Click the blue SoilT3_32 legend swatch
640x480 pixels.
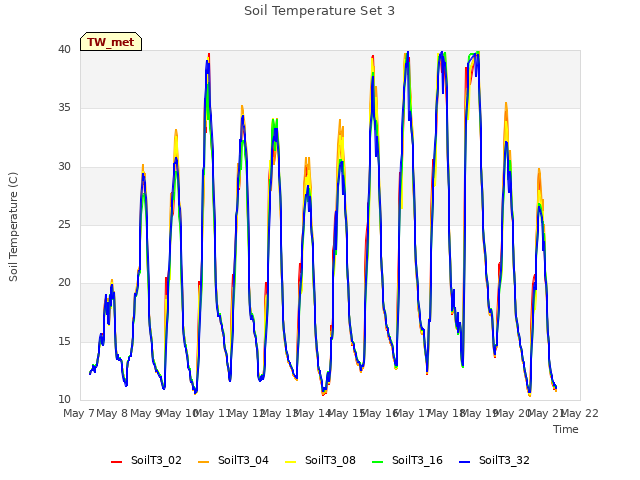464,462
